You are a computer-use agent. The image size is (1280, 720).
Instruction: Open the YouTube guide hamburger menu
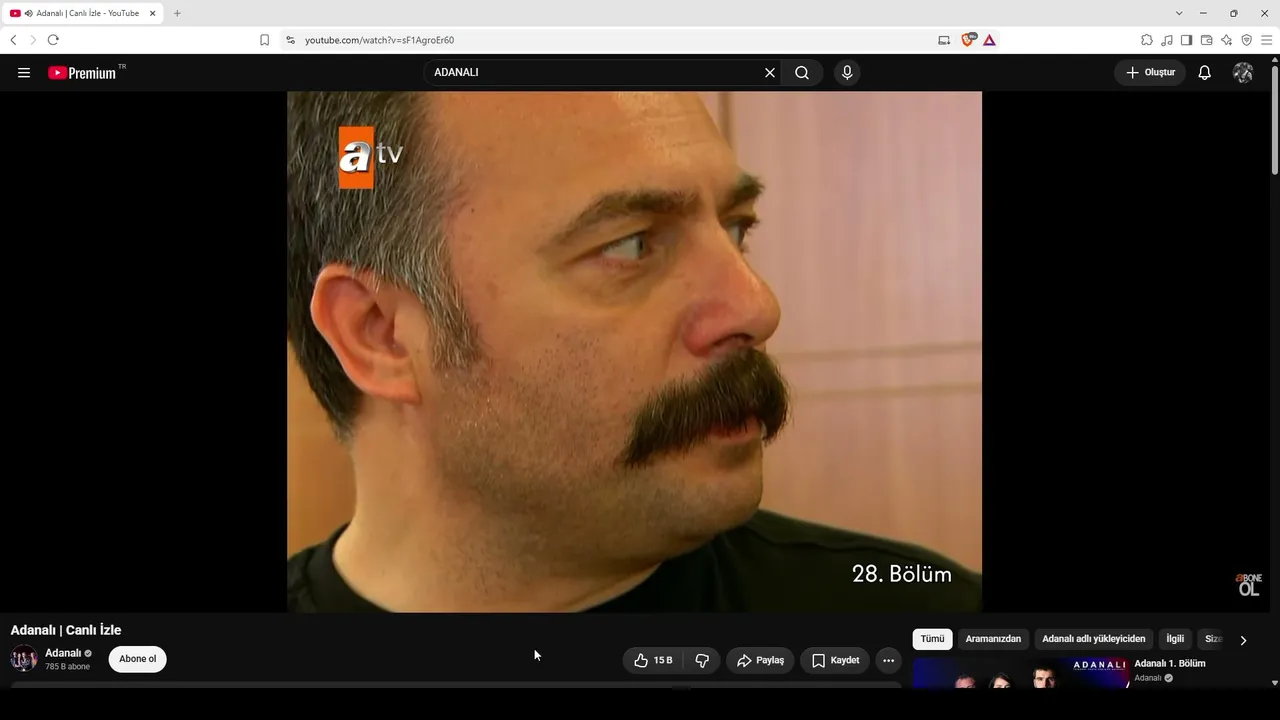(x=24, y=73)
